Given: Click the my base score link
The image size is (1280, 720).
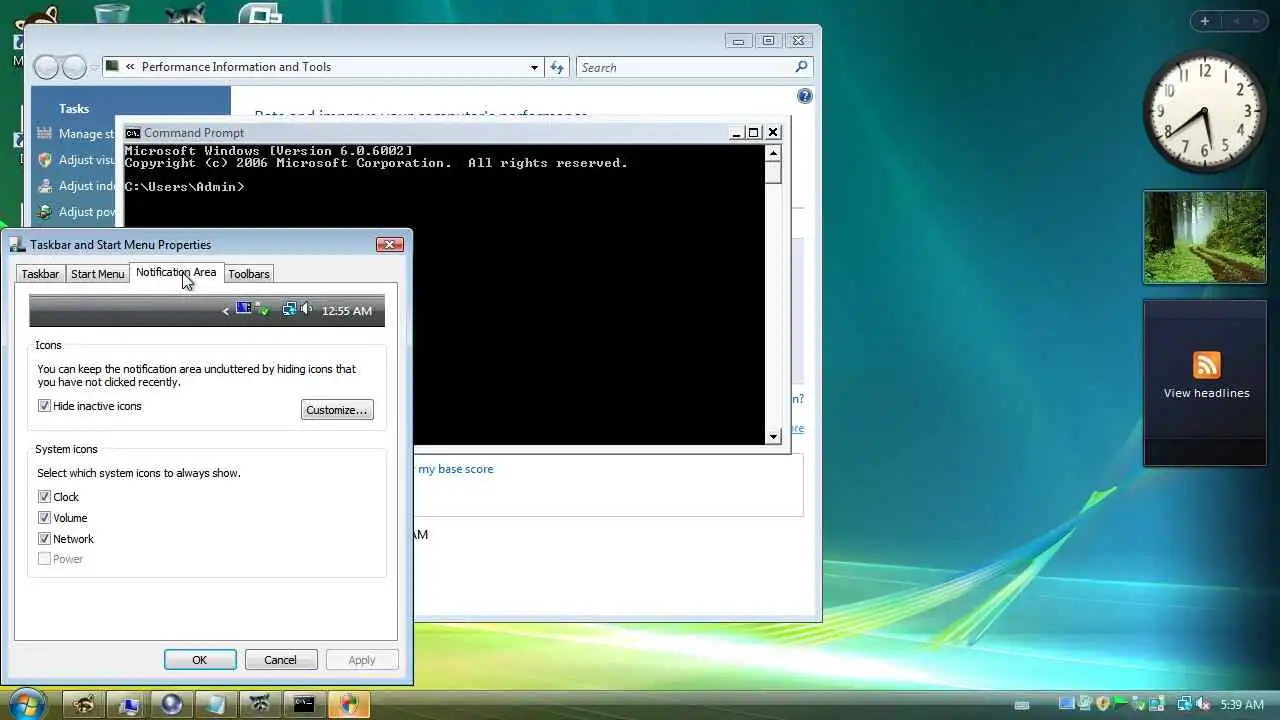Looking at the screenshot, I should pos(455,469).
